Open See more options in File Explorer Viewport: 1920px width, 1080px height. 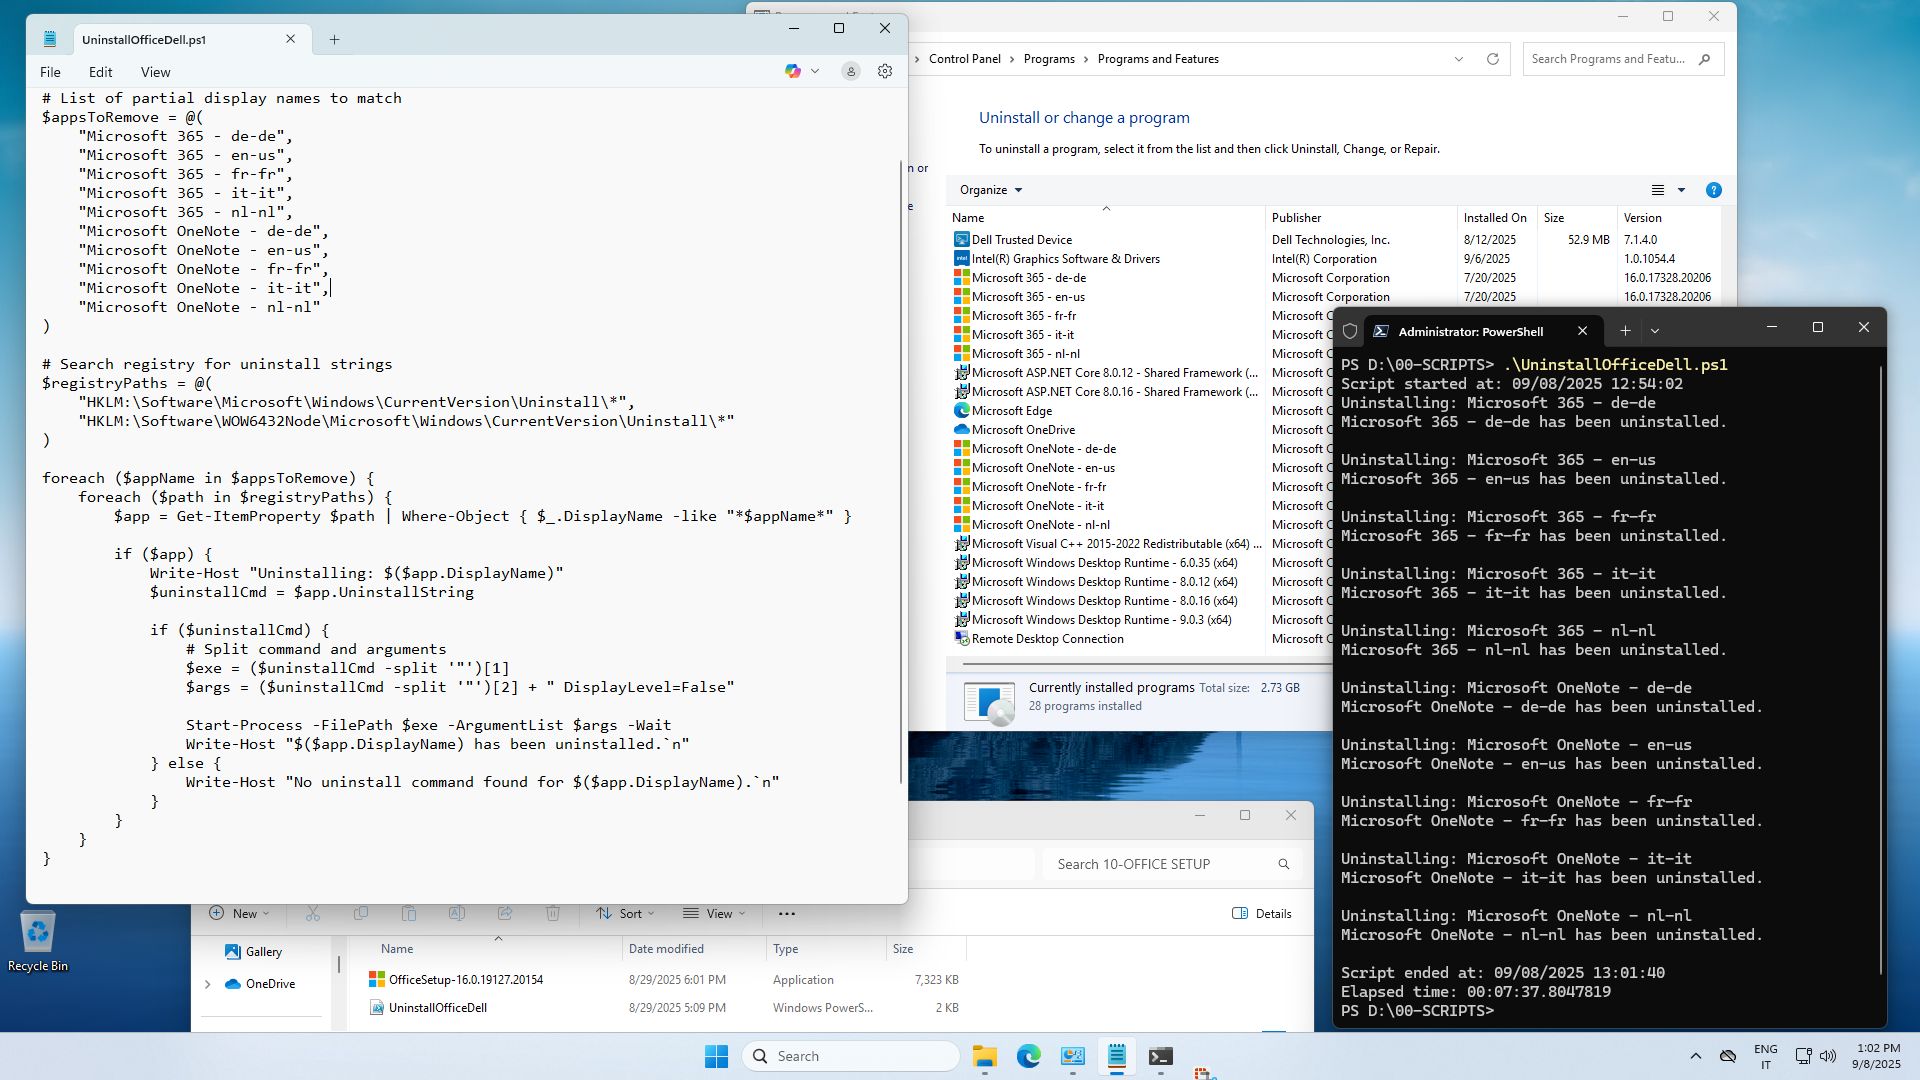pos(787,913)
